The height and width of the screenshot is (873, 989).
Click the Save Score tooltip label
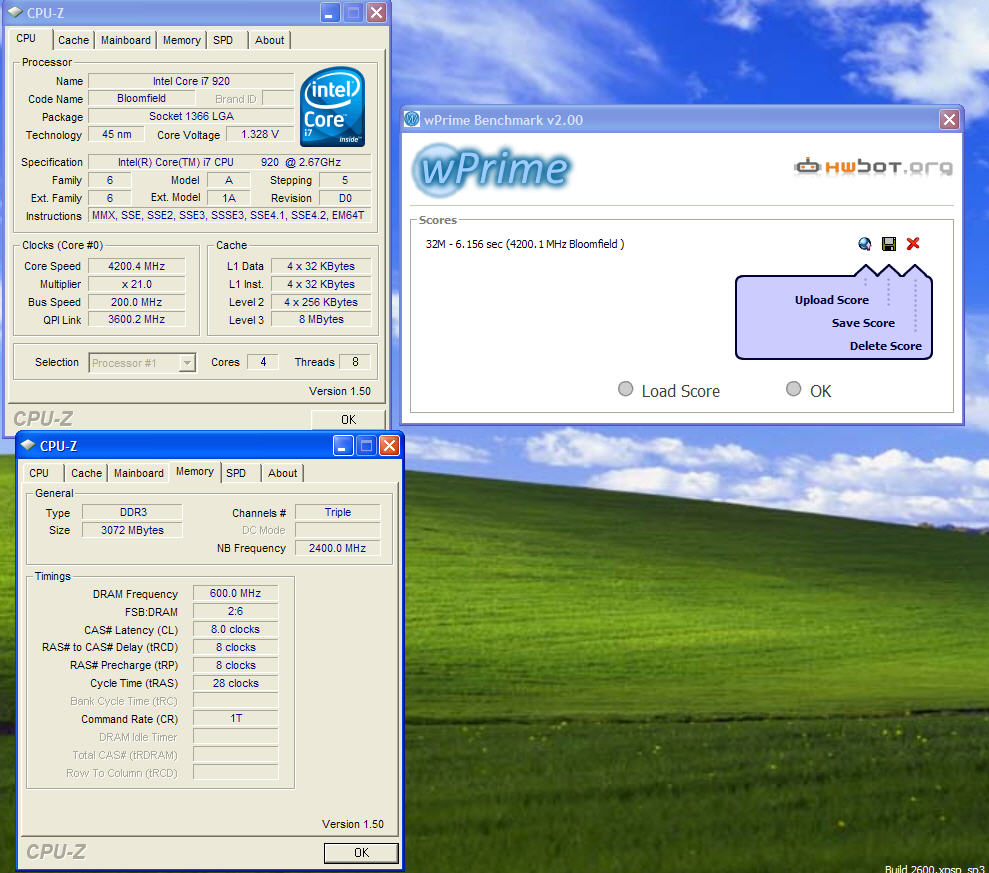(863, 323)
